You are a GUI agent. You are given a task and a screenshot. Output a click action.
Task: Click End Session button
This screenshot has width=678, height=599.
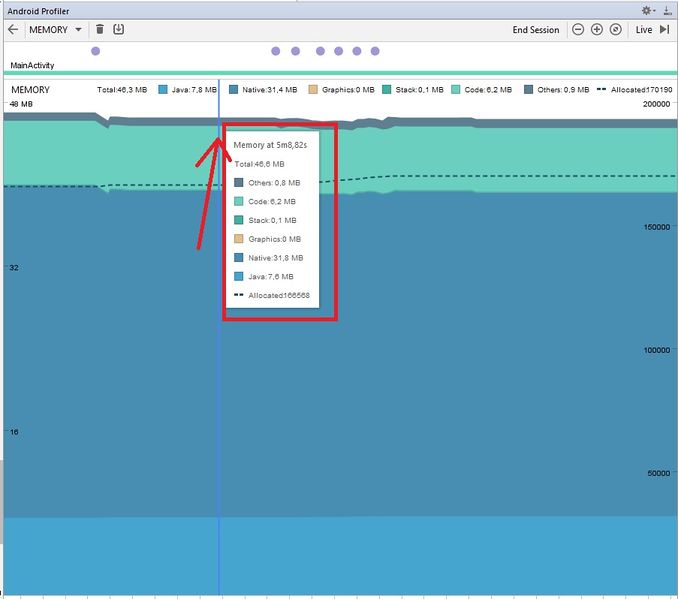point(536,29)
